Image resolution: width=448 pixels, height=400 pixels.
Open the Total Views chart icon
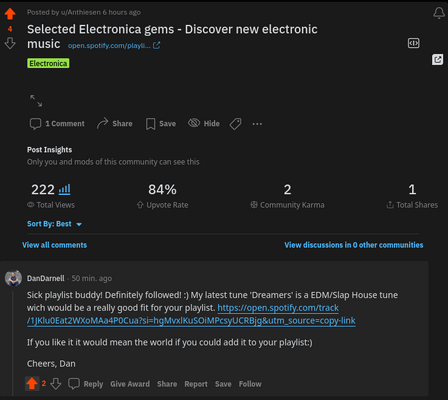click(x=64, y=189)
